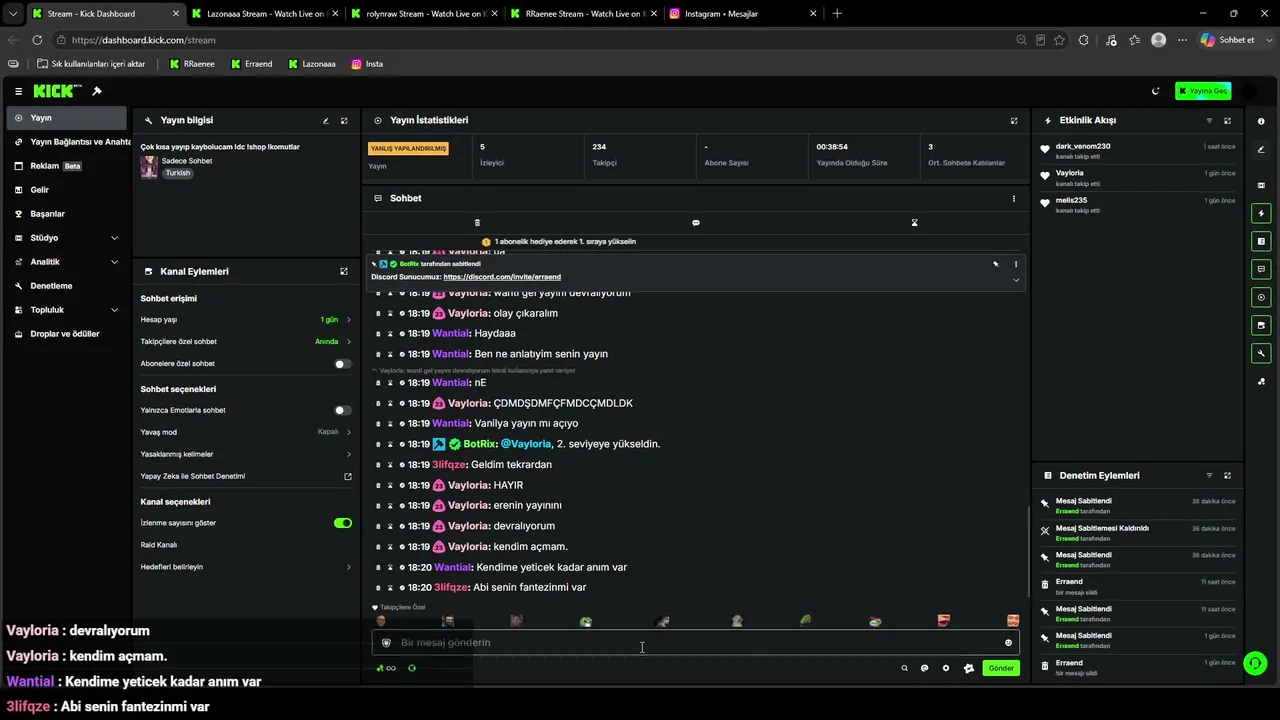
Task: Toggle the play circle icon in right sidebar
Action: click(1261, 297)
